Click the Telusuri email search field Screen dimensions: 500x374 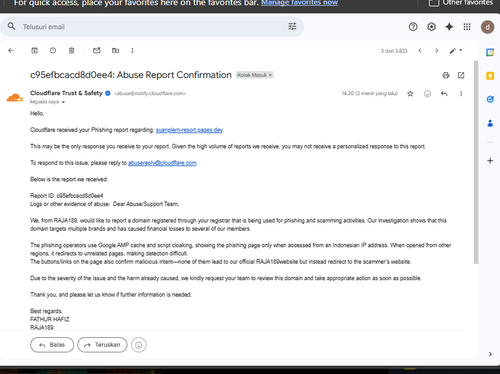[x=152, y=27]
